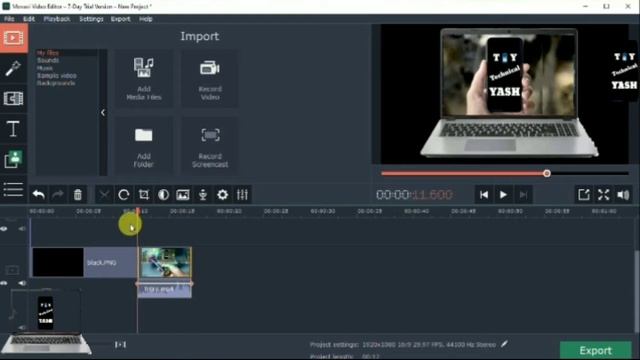640x360 pixels.
Task: Open the Transitions tab icon
Action: click(x=13, y=98)
